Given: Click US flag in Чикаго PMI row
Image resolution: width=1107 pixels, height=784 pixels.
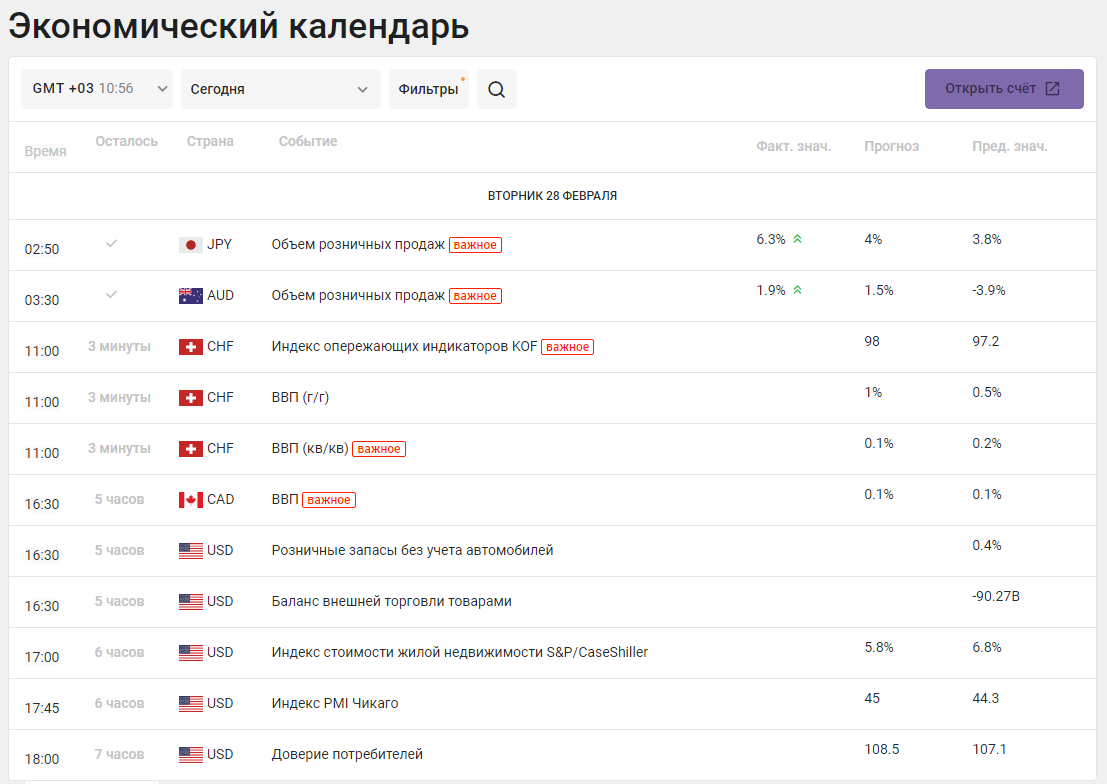Looking at the screenshot, I should point(191,703).
